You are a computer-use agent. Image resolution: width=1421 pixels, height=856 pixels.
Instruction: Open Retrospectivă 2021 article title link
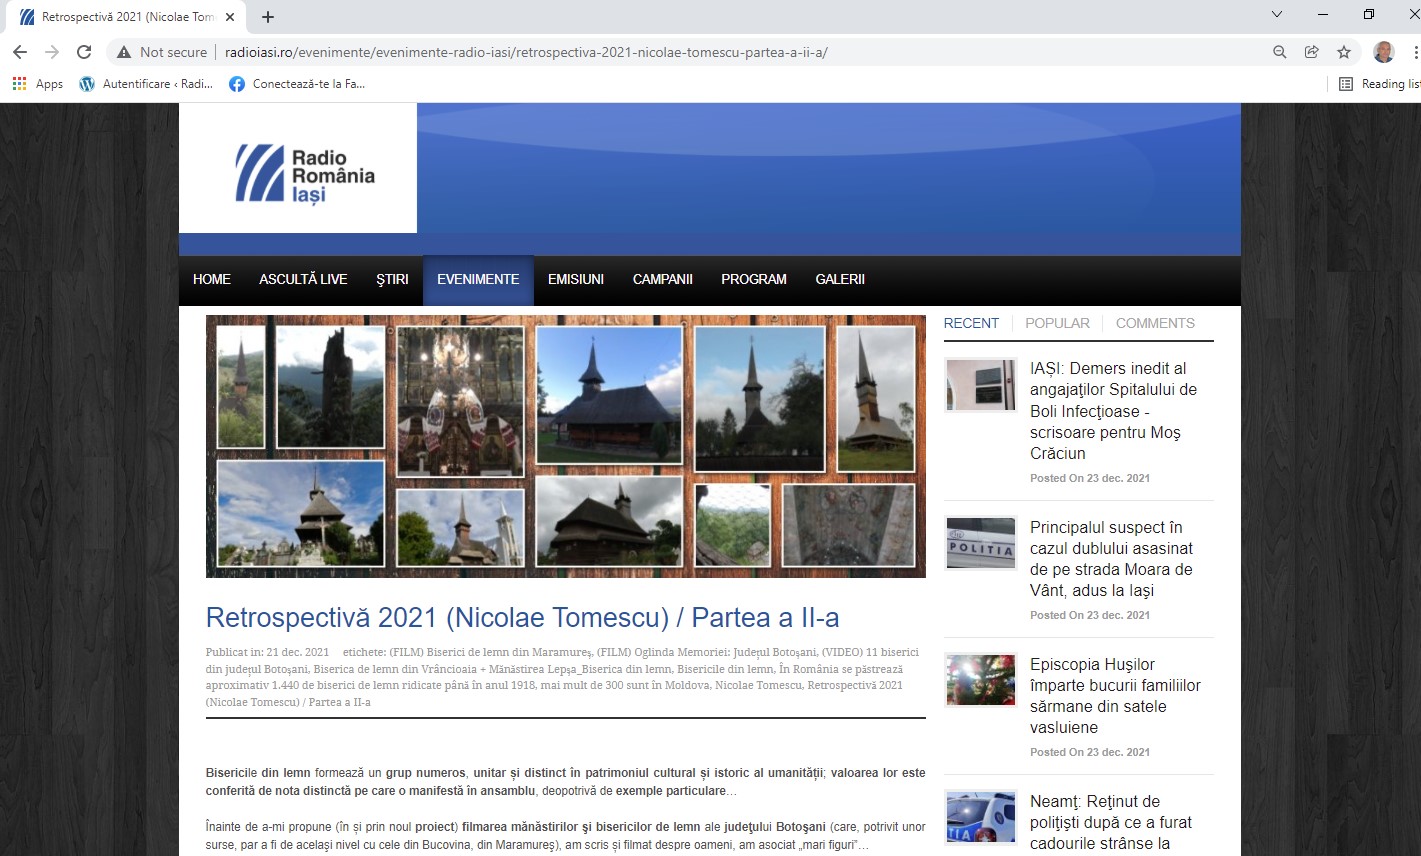(x=522, y=618)
